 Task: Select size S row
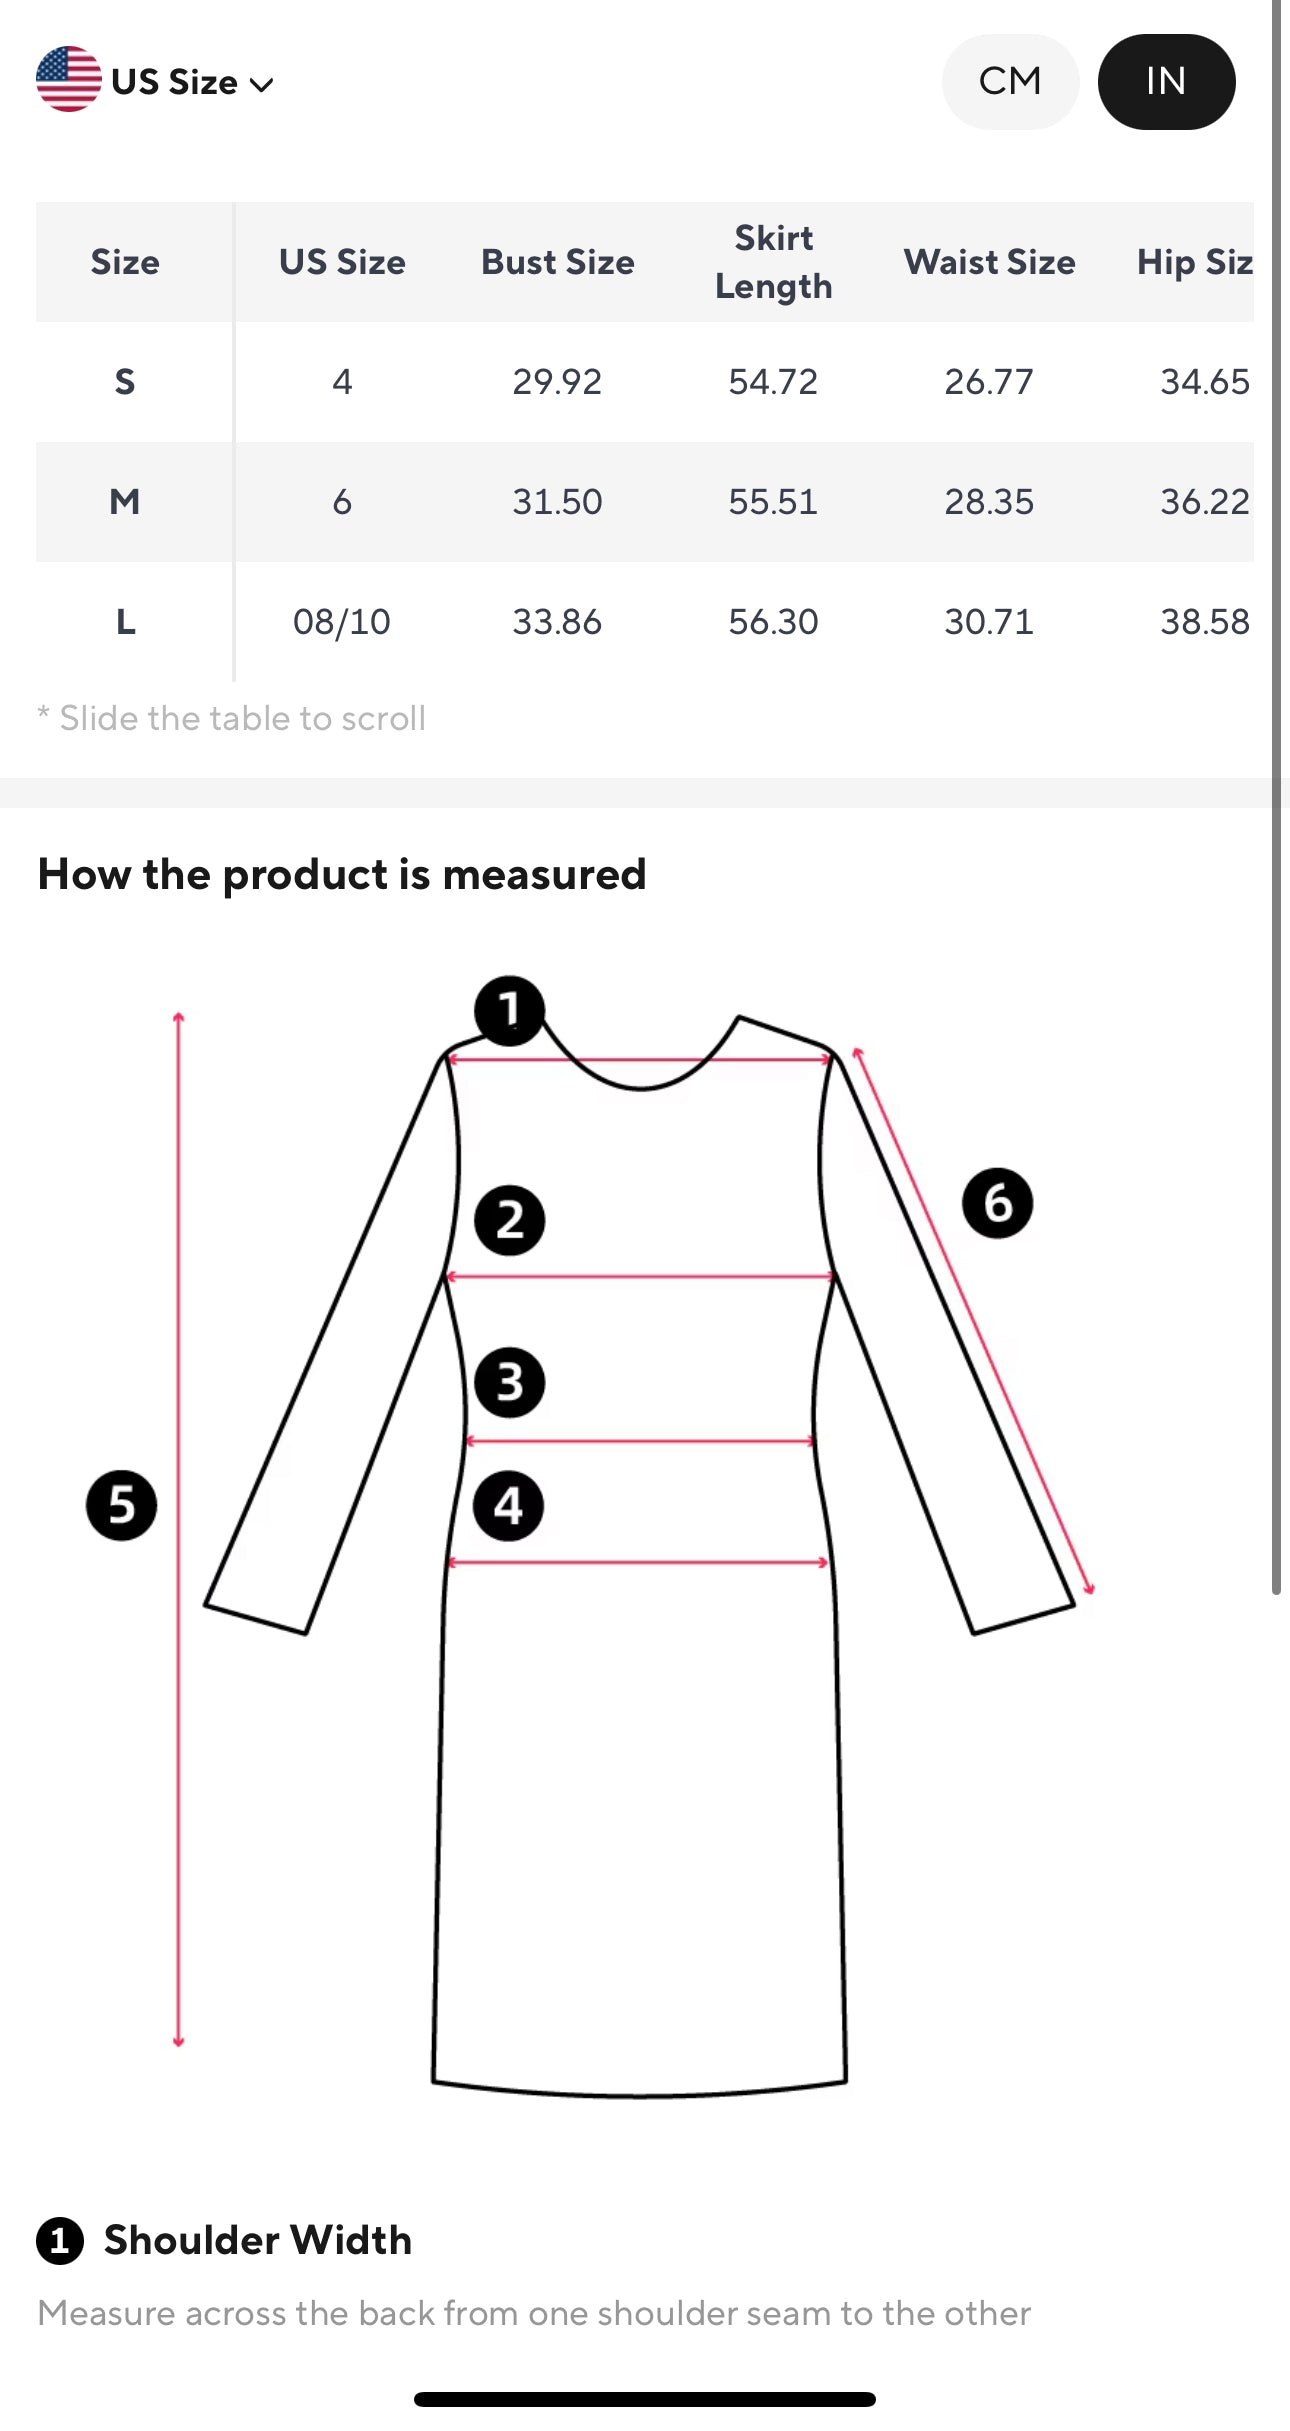point(125,382)
